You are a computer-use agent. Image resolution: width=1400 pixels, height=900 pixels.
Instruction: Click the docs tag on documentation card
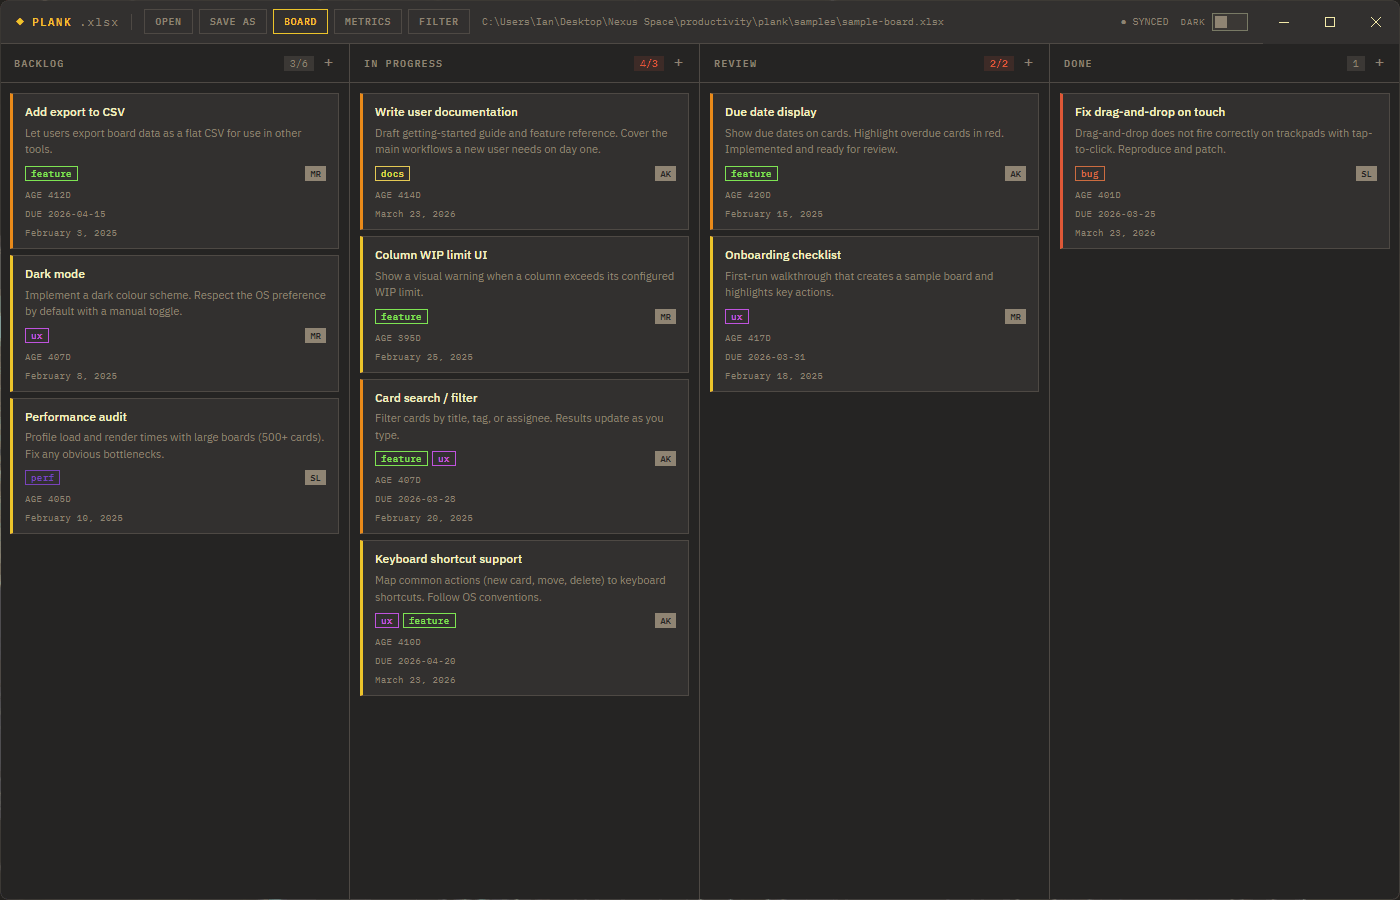coord(392,174)
